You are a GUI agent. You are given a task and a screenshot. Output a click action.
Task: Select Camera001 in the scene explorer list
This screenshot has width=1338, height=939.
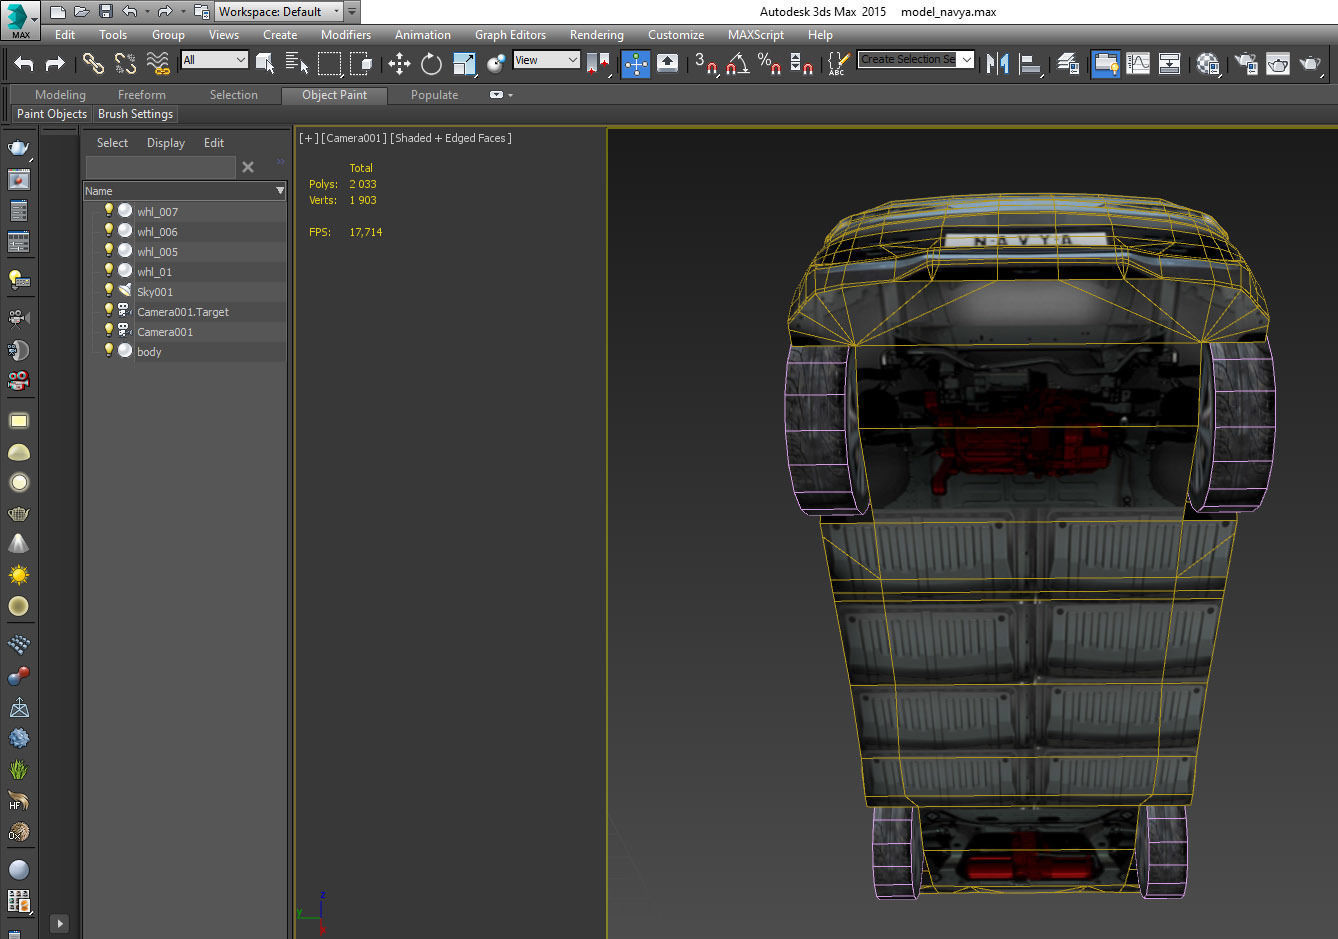tap(165, 332)
